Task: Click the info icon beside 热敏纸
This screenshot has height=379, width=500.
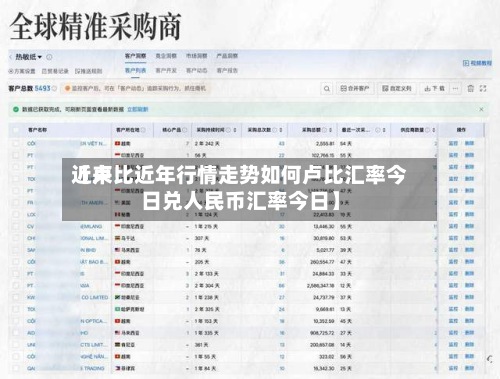Action: click(x=49, y=57)
